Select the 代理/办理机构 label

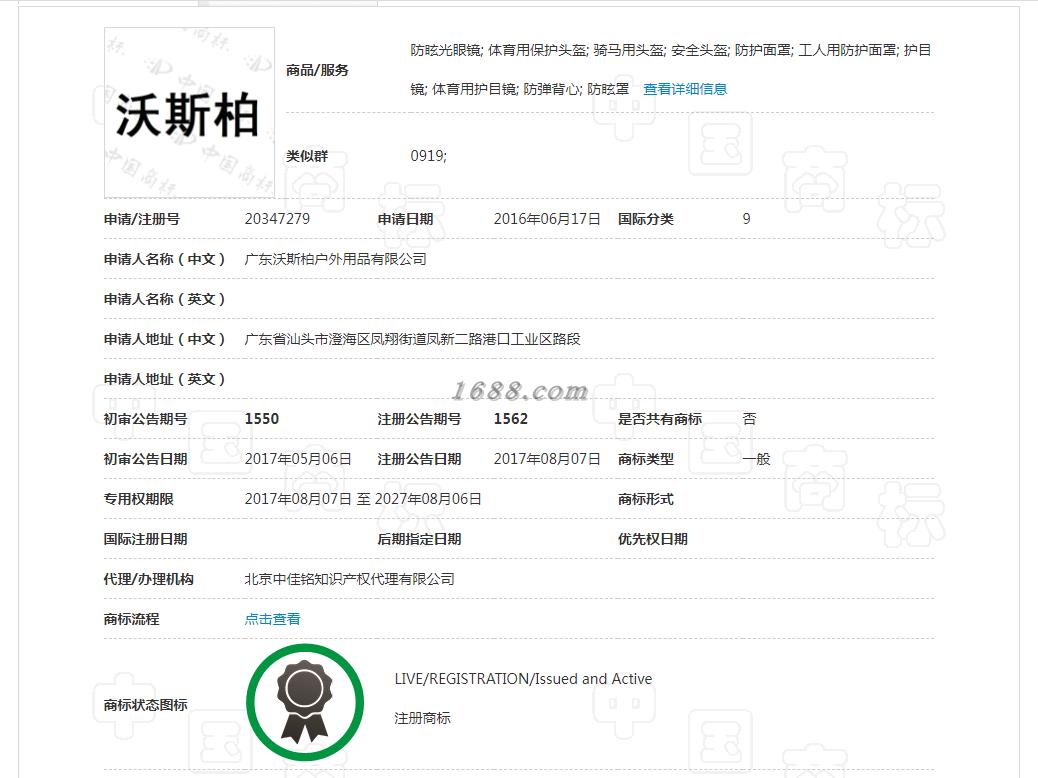148,579
